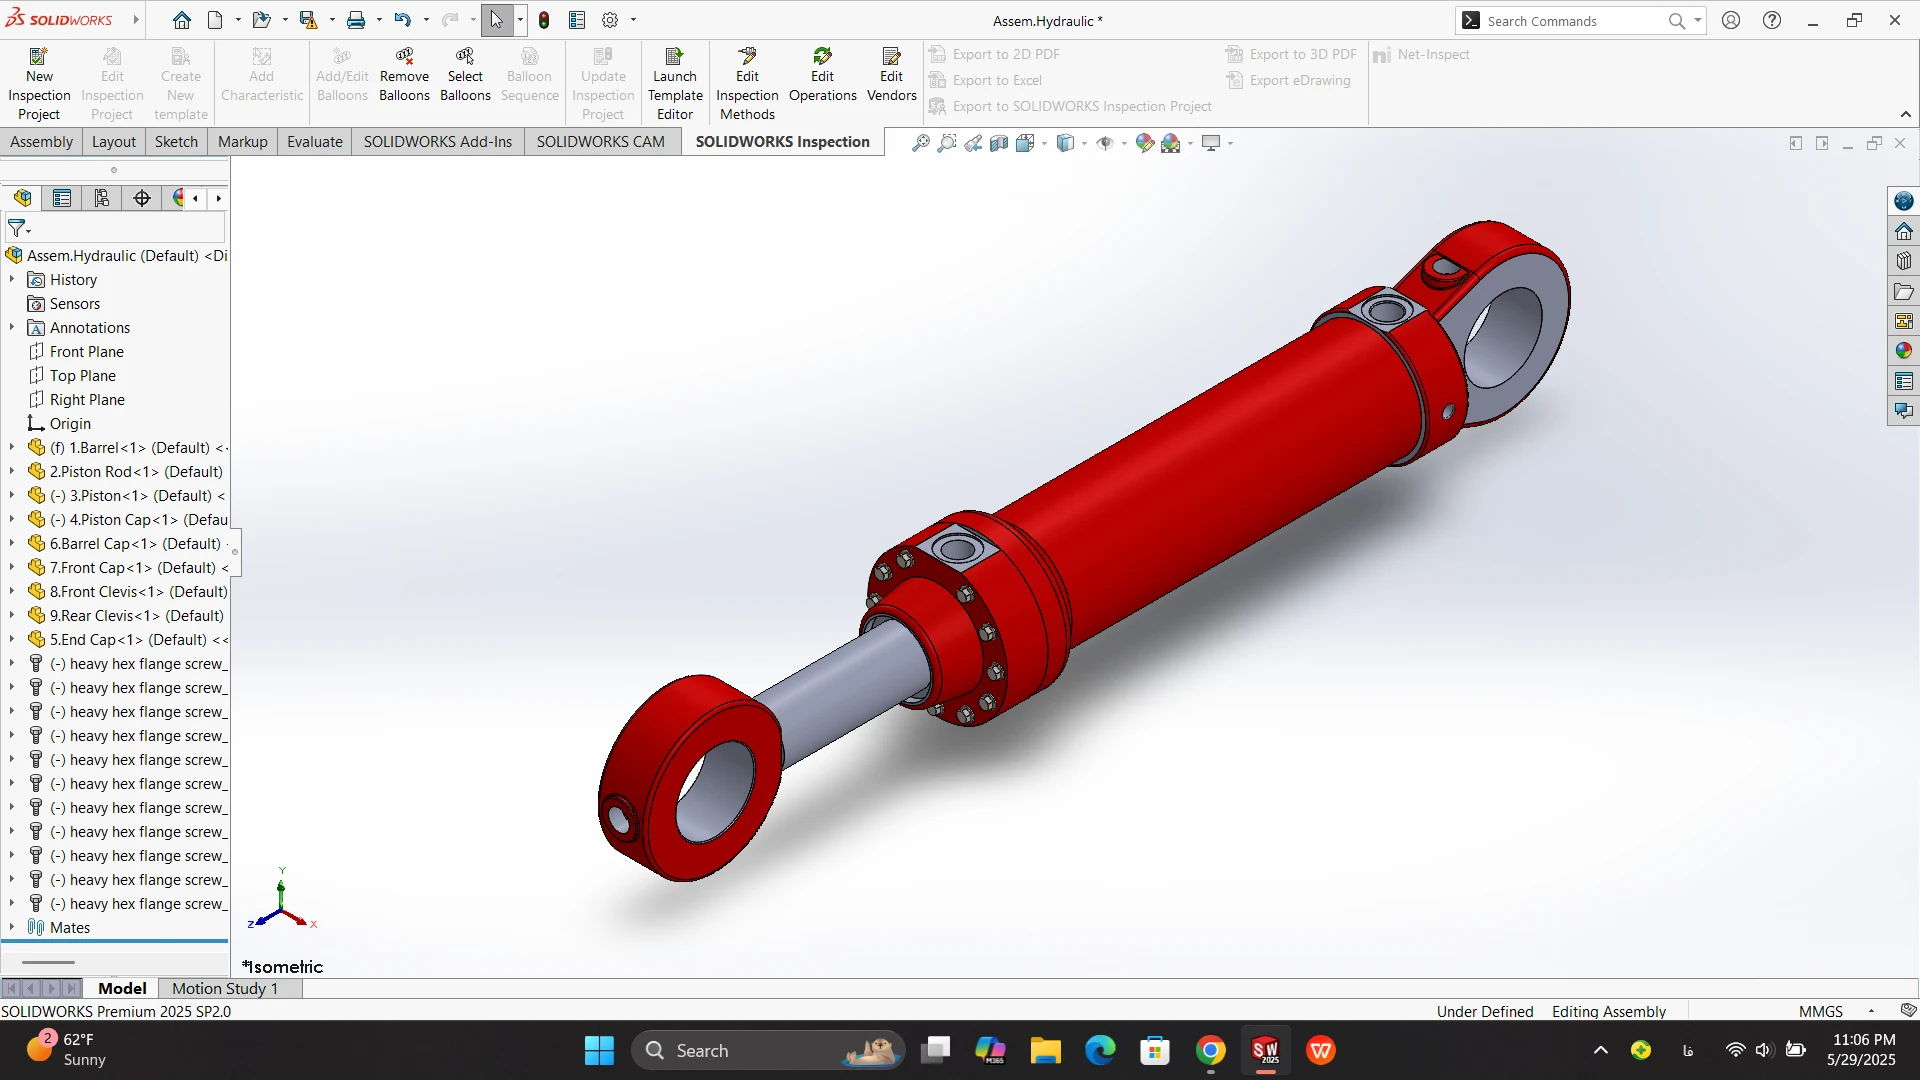Image resolution: width=1920 pixels, height=1080 pixels.
Task: Open Design Library in the task pane
Action: coord(1903,261)
